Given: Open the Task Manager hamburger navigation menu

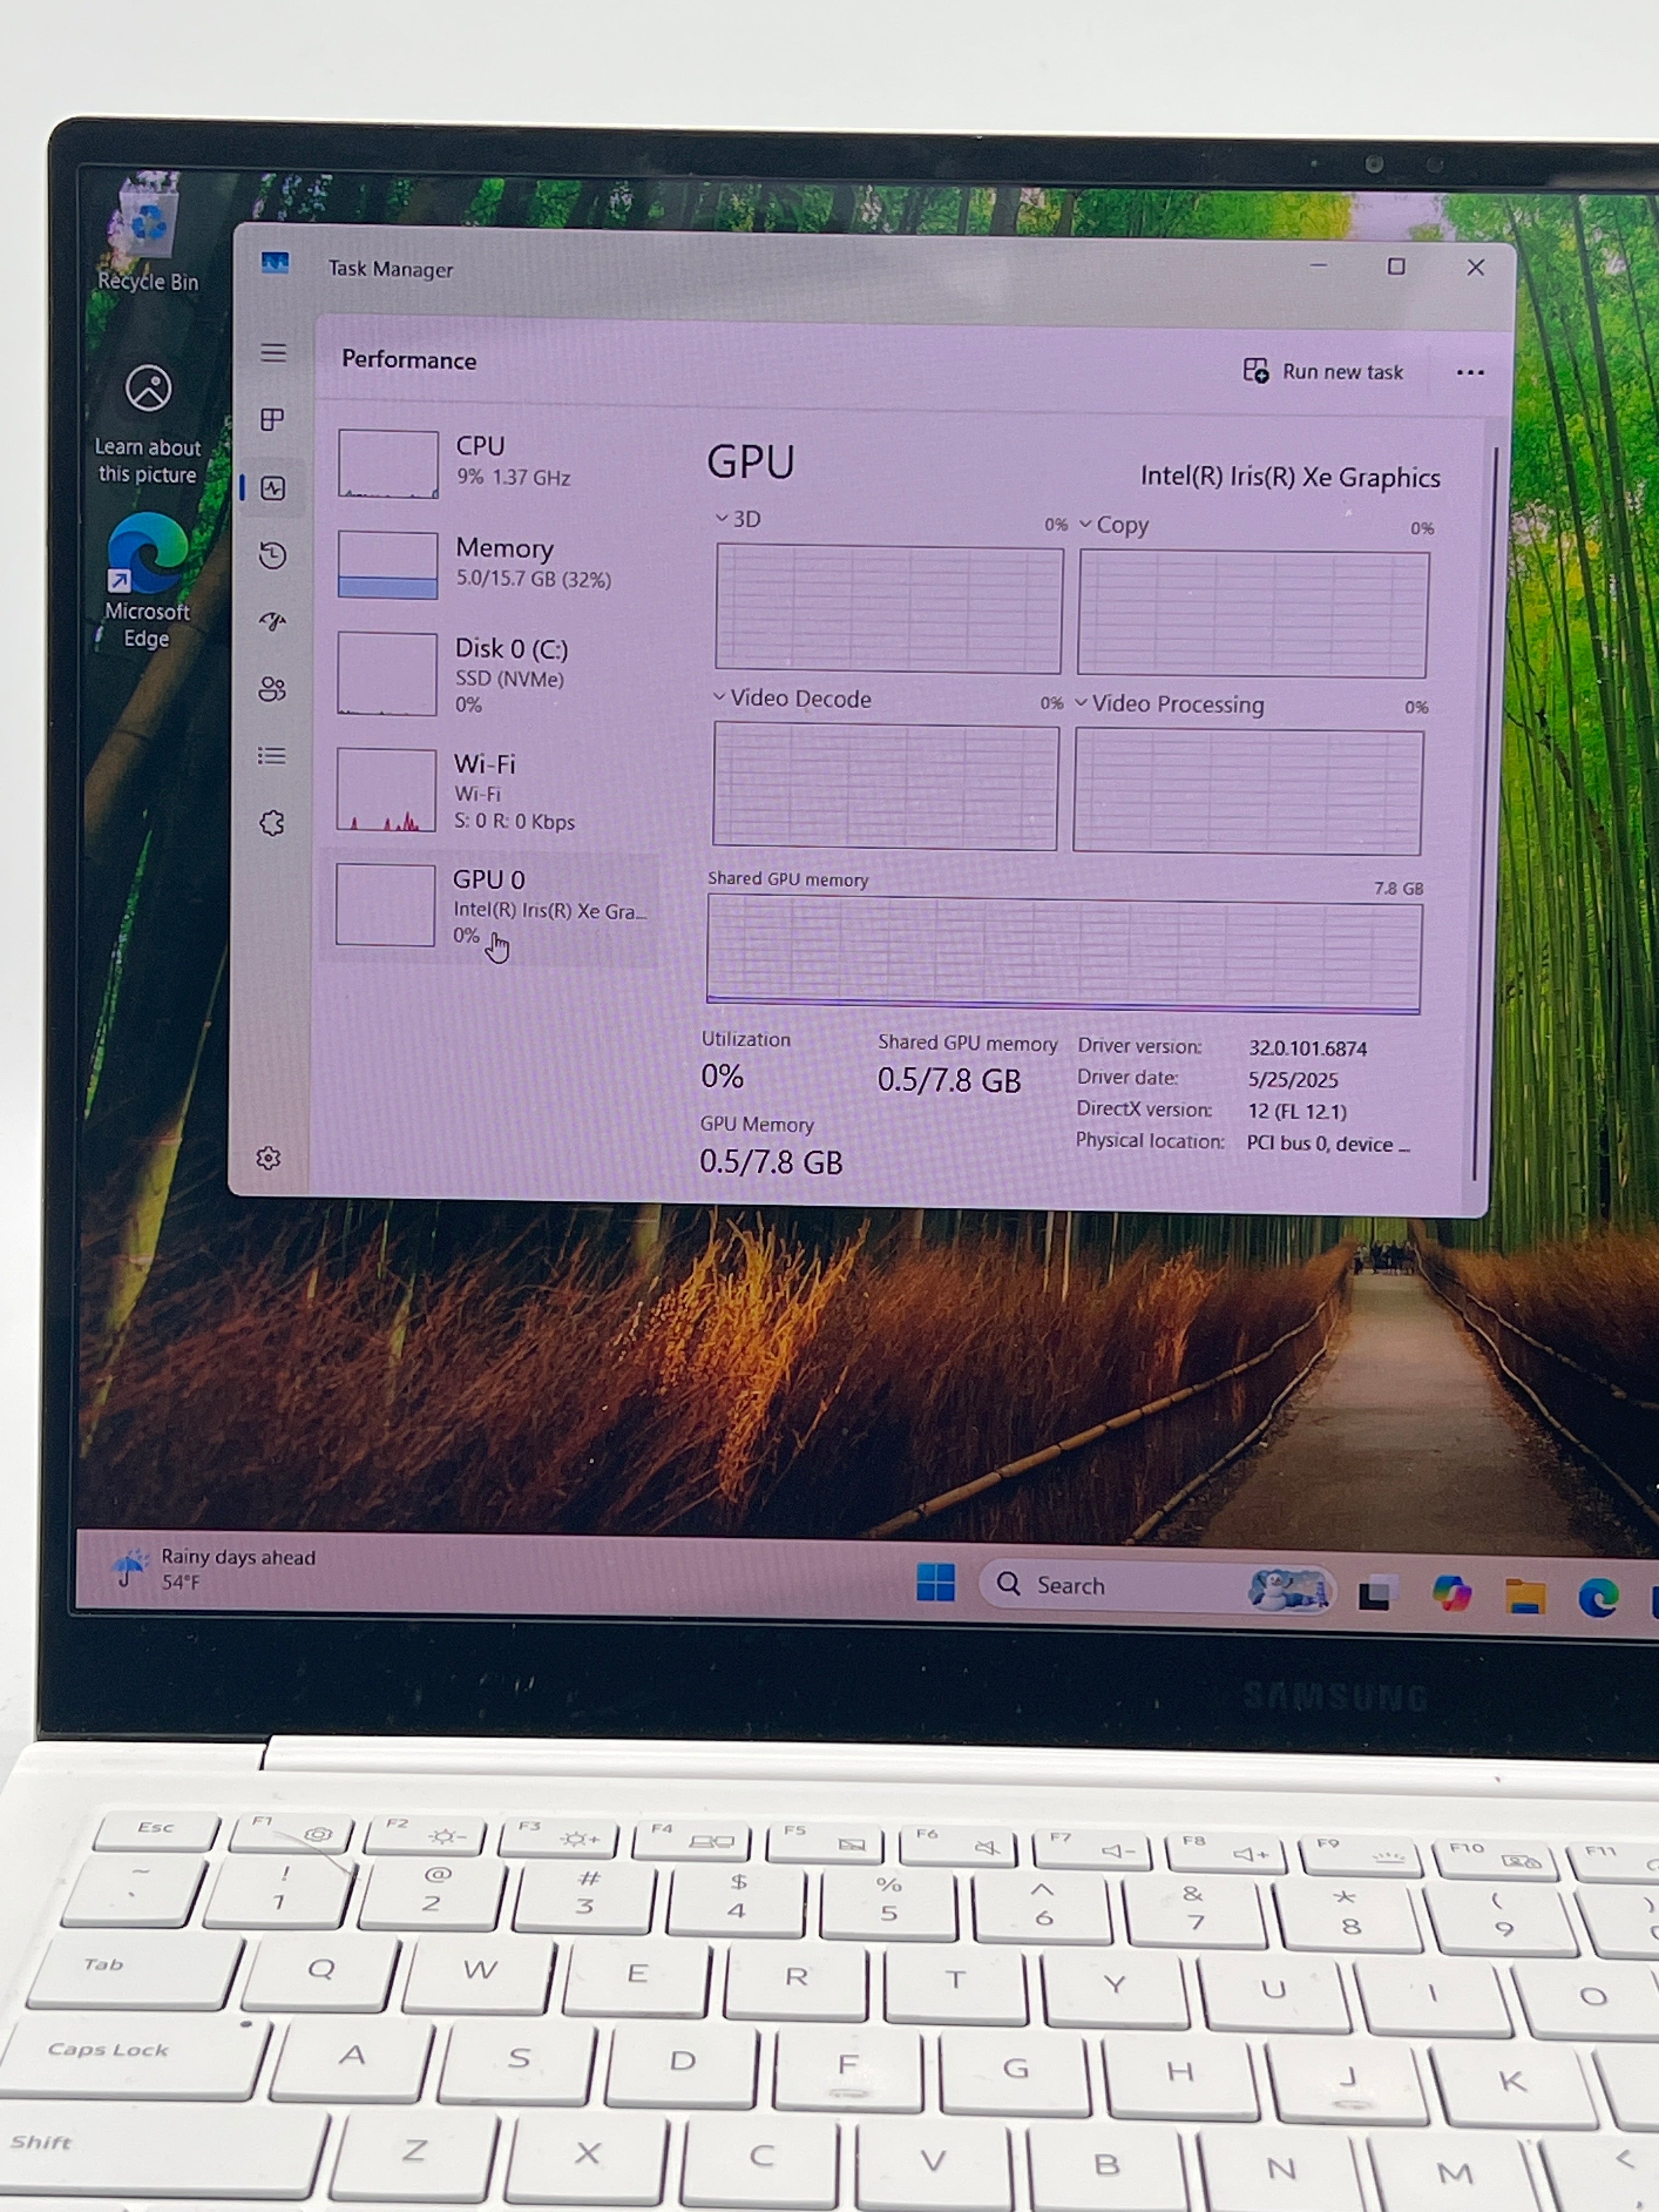Looking at the screenshot, I should pyautogui.click(x=273, y=353).
